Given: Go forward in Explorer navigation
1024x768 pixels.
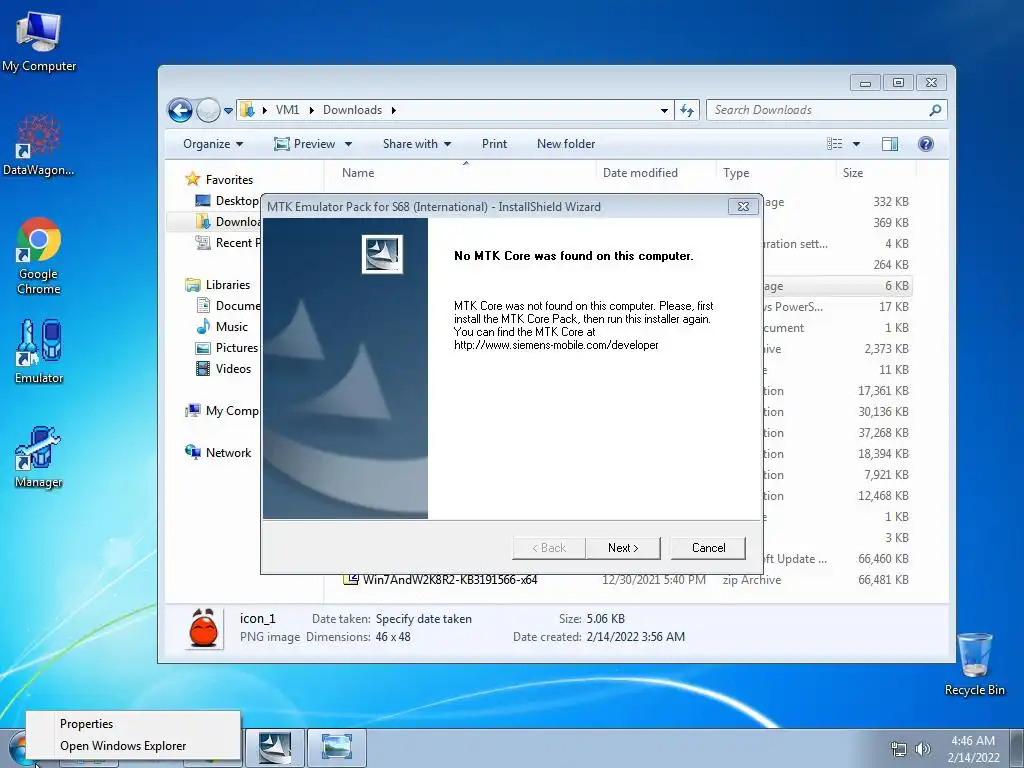Looking at the screenshot, I should pos(208,110).
